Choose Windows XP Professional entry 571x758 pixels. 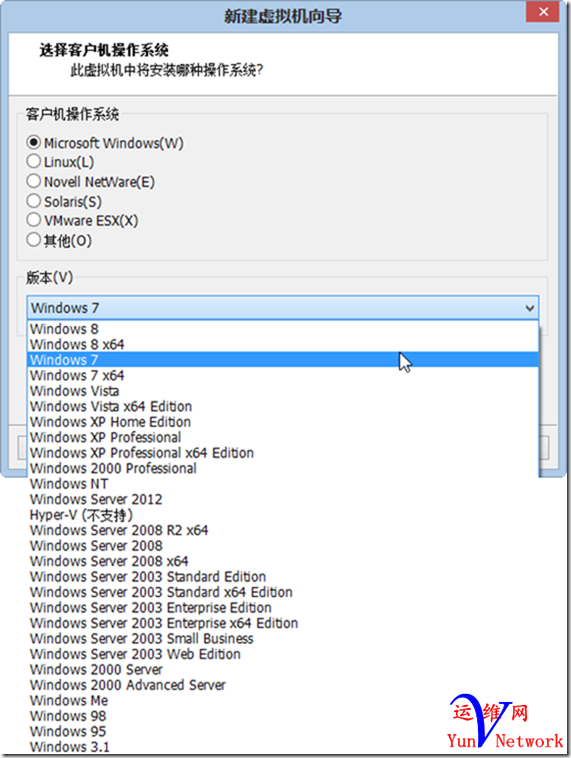pos(283,437)
